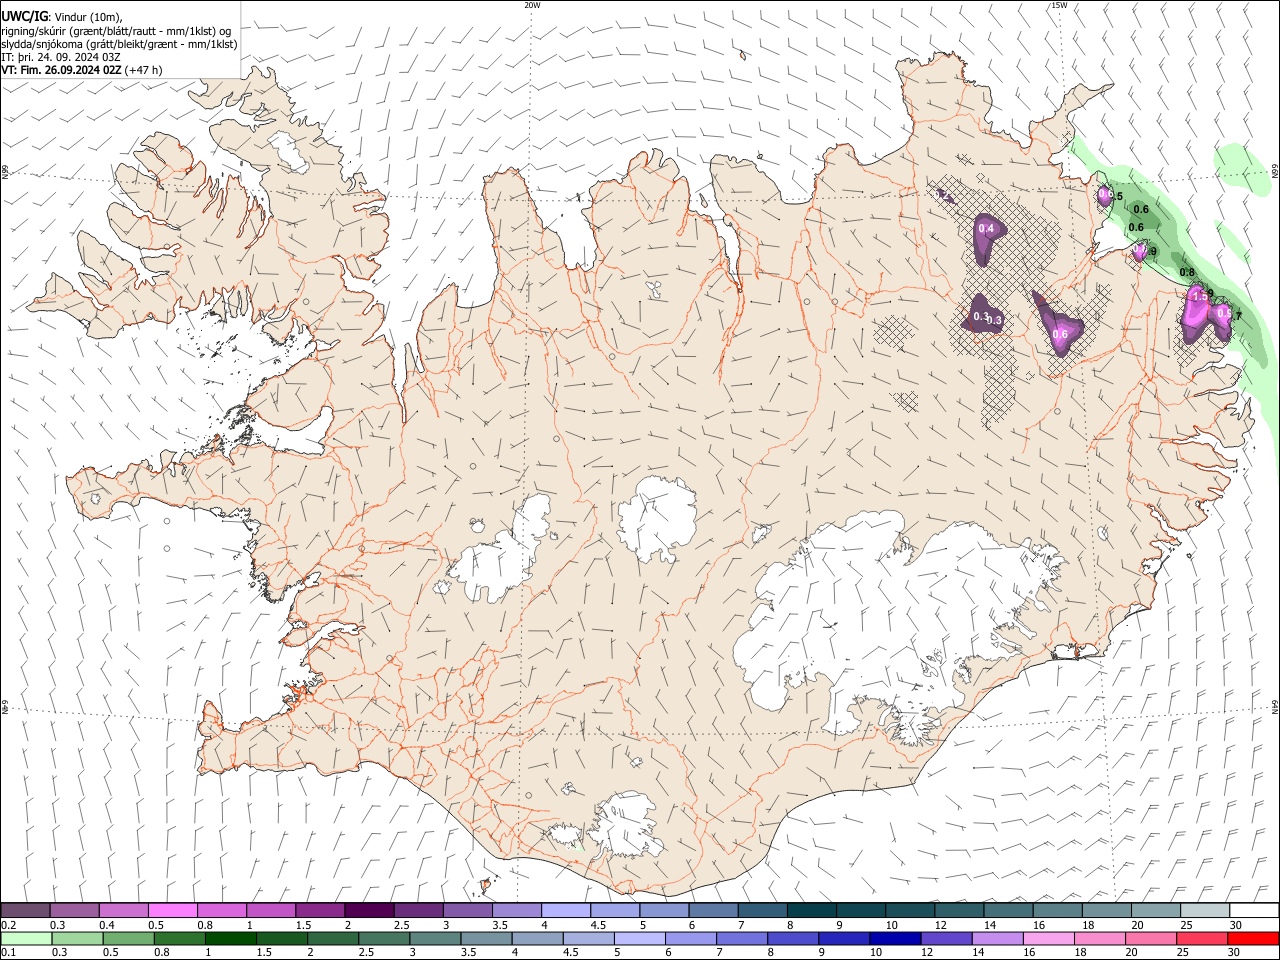Viewport: 1280px width, 960px height.
Task: Select the bottom row green swatch starting at 0.5
Action: (x=129, y=938)
